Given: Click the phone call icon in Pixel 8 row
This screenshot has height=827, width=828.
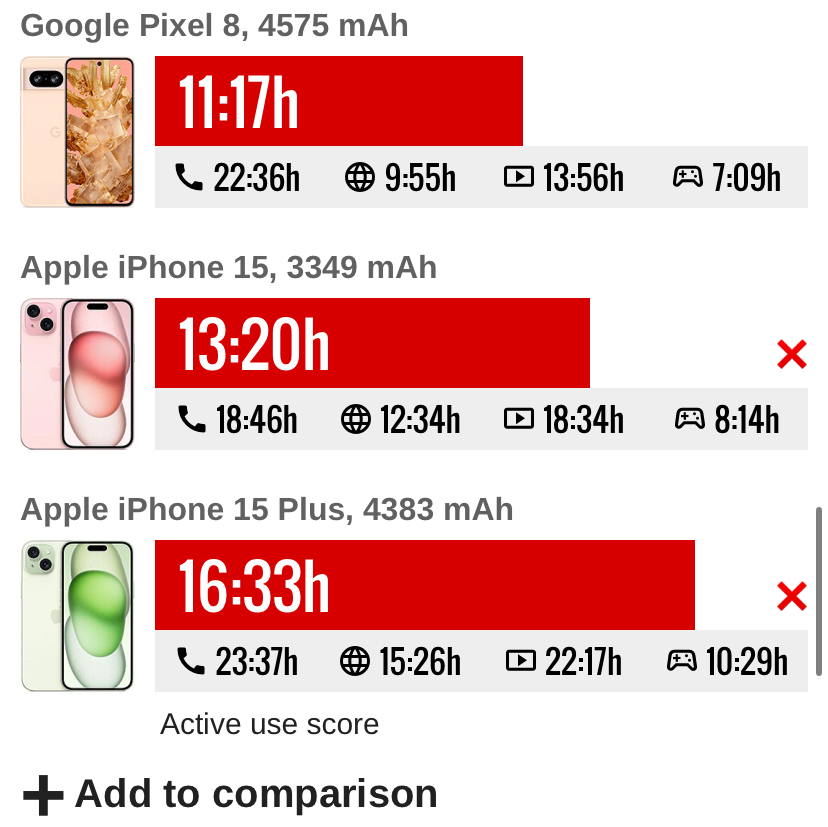Looking at the screenshot, I should click(189, 177).
